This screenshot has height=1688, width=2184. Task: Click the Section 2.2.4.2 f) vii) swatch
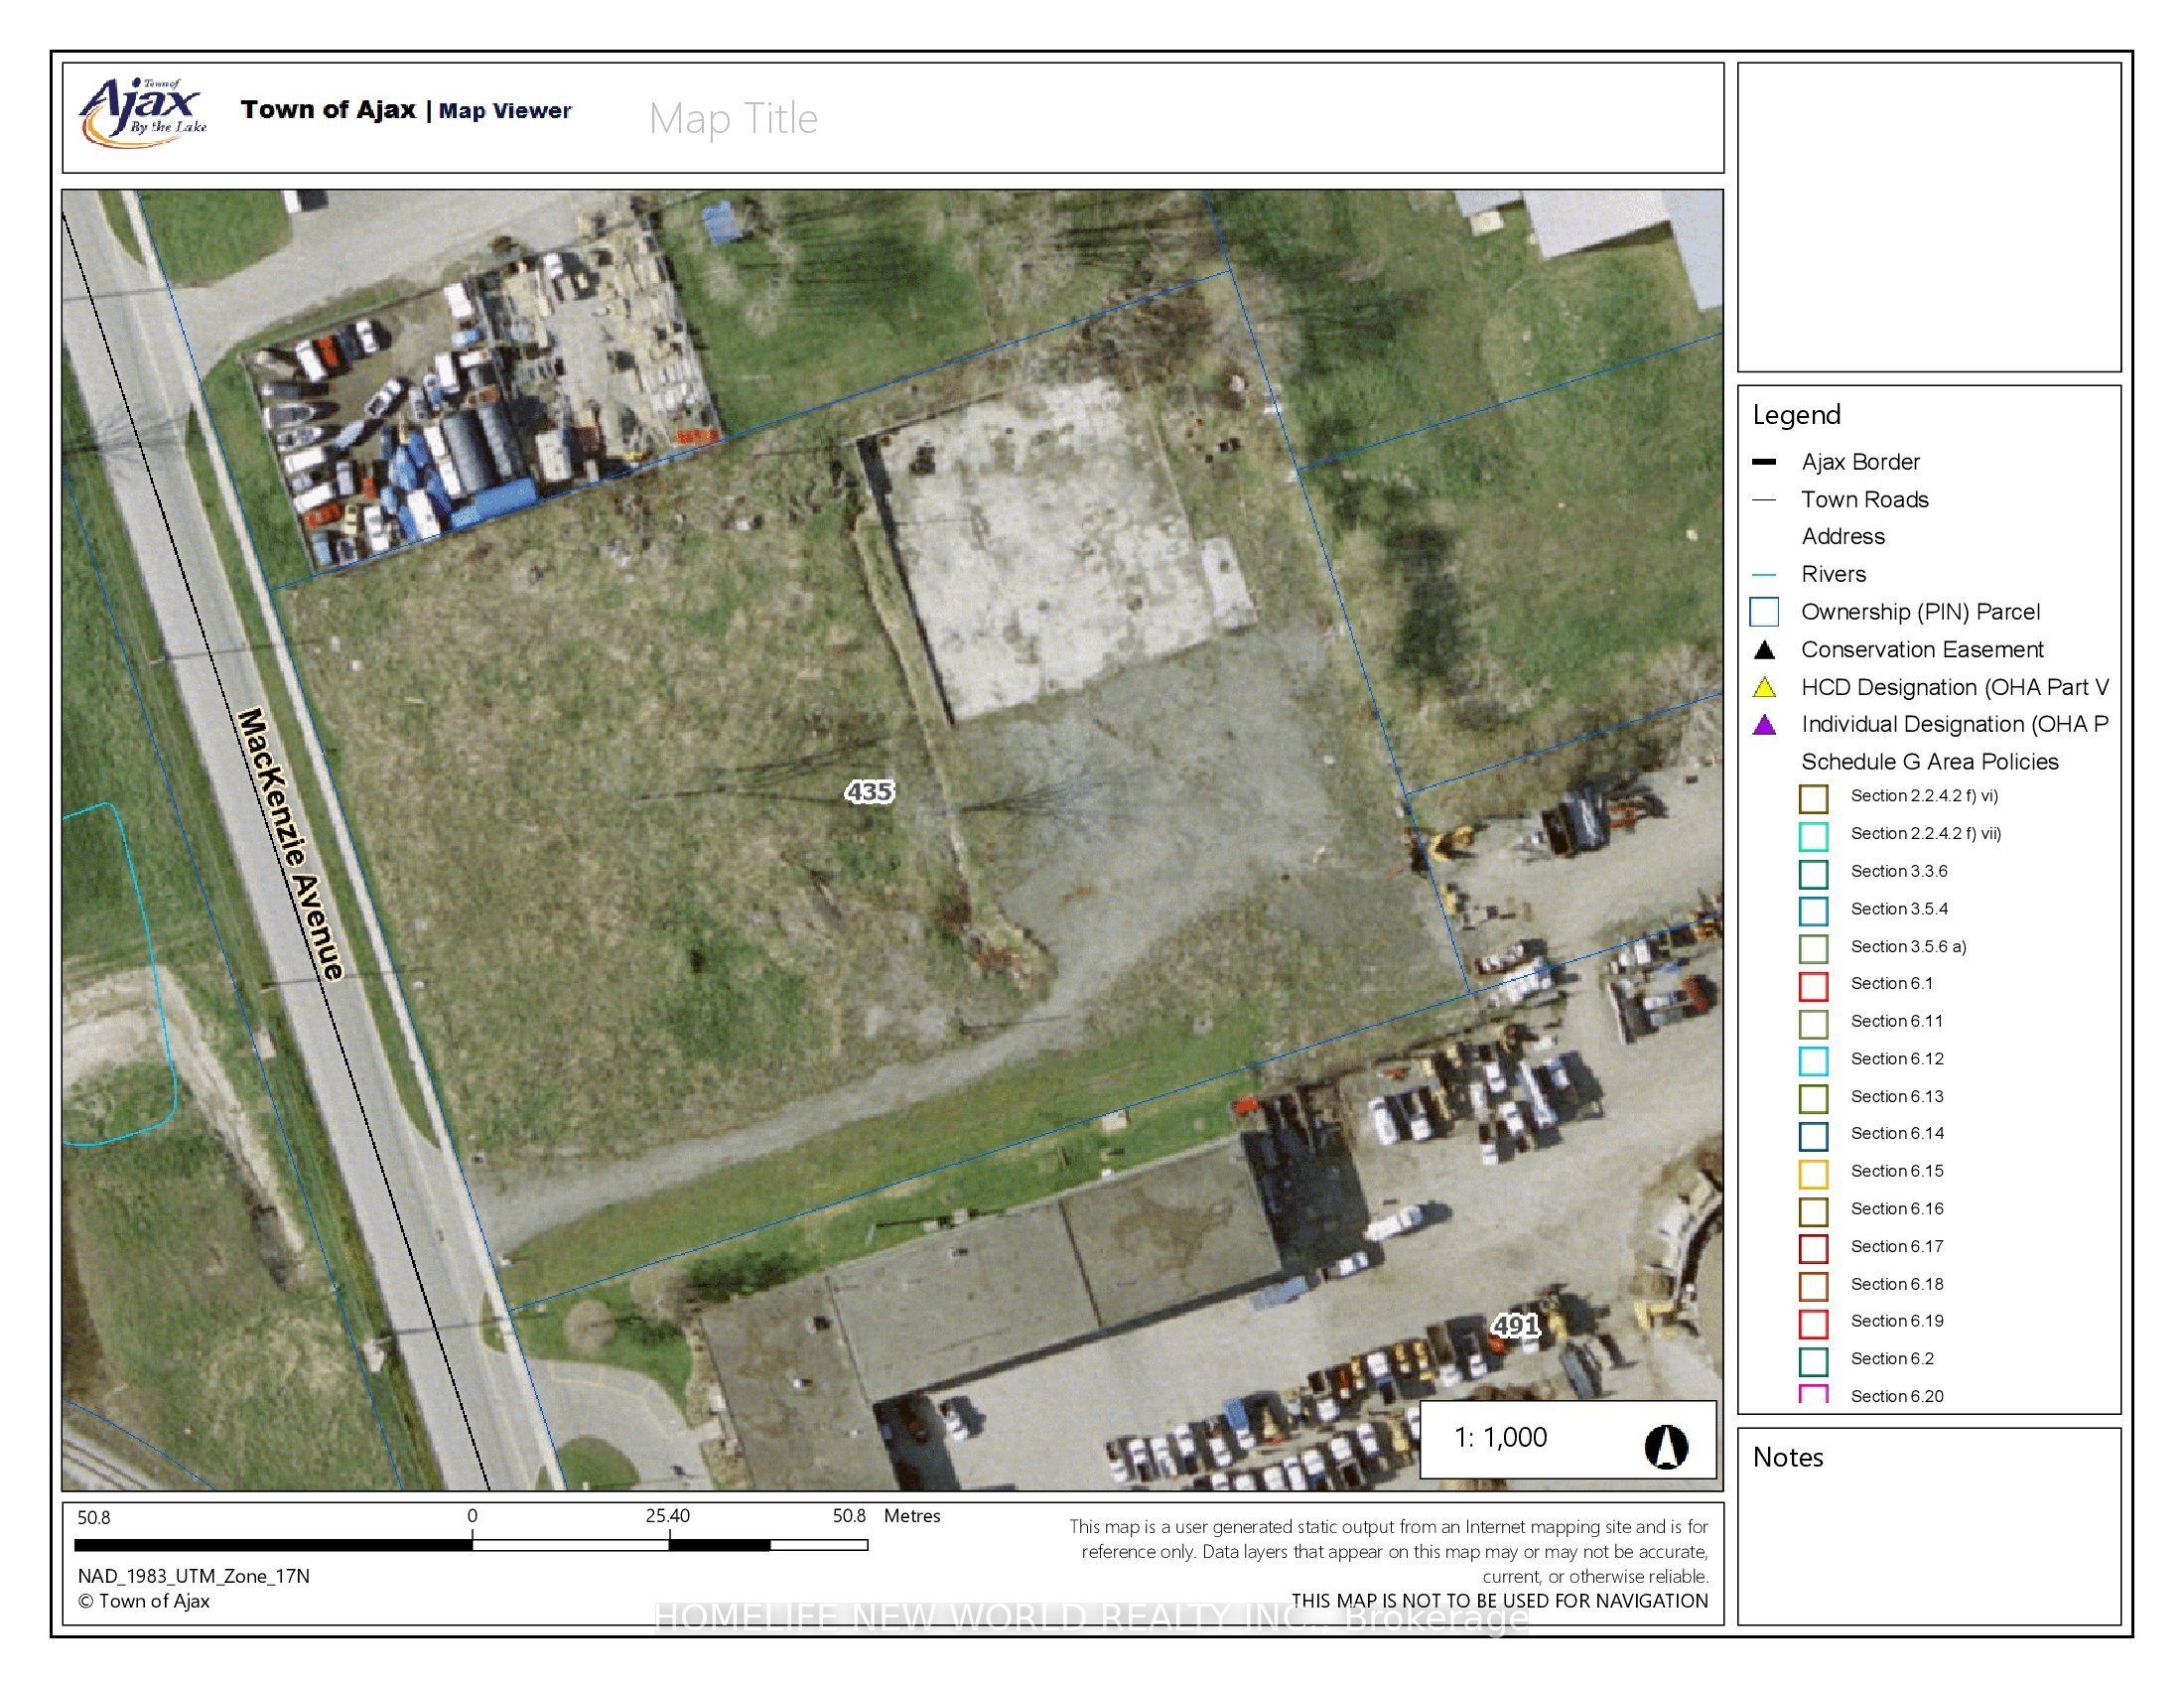point(1813,836)
